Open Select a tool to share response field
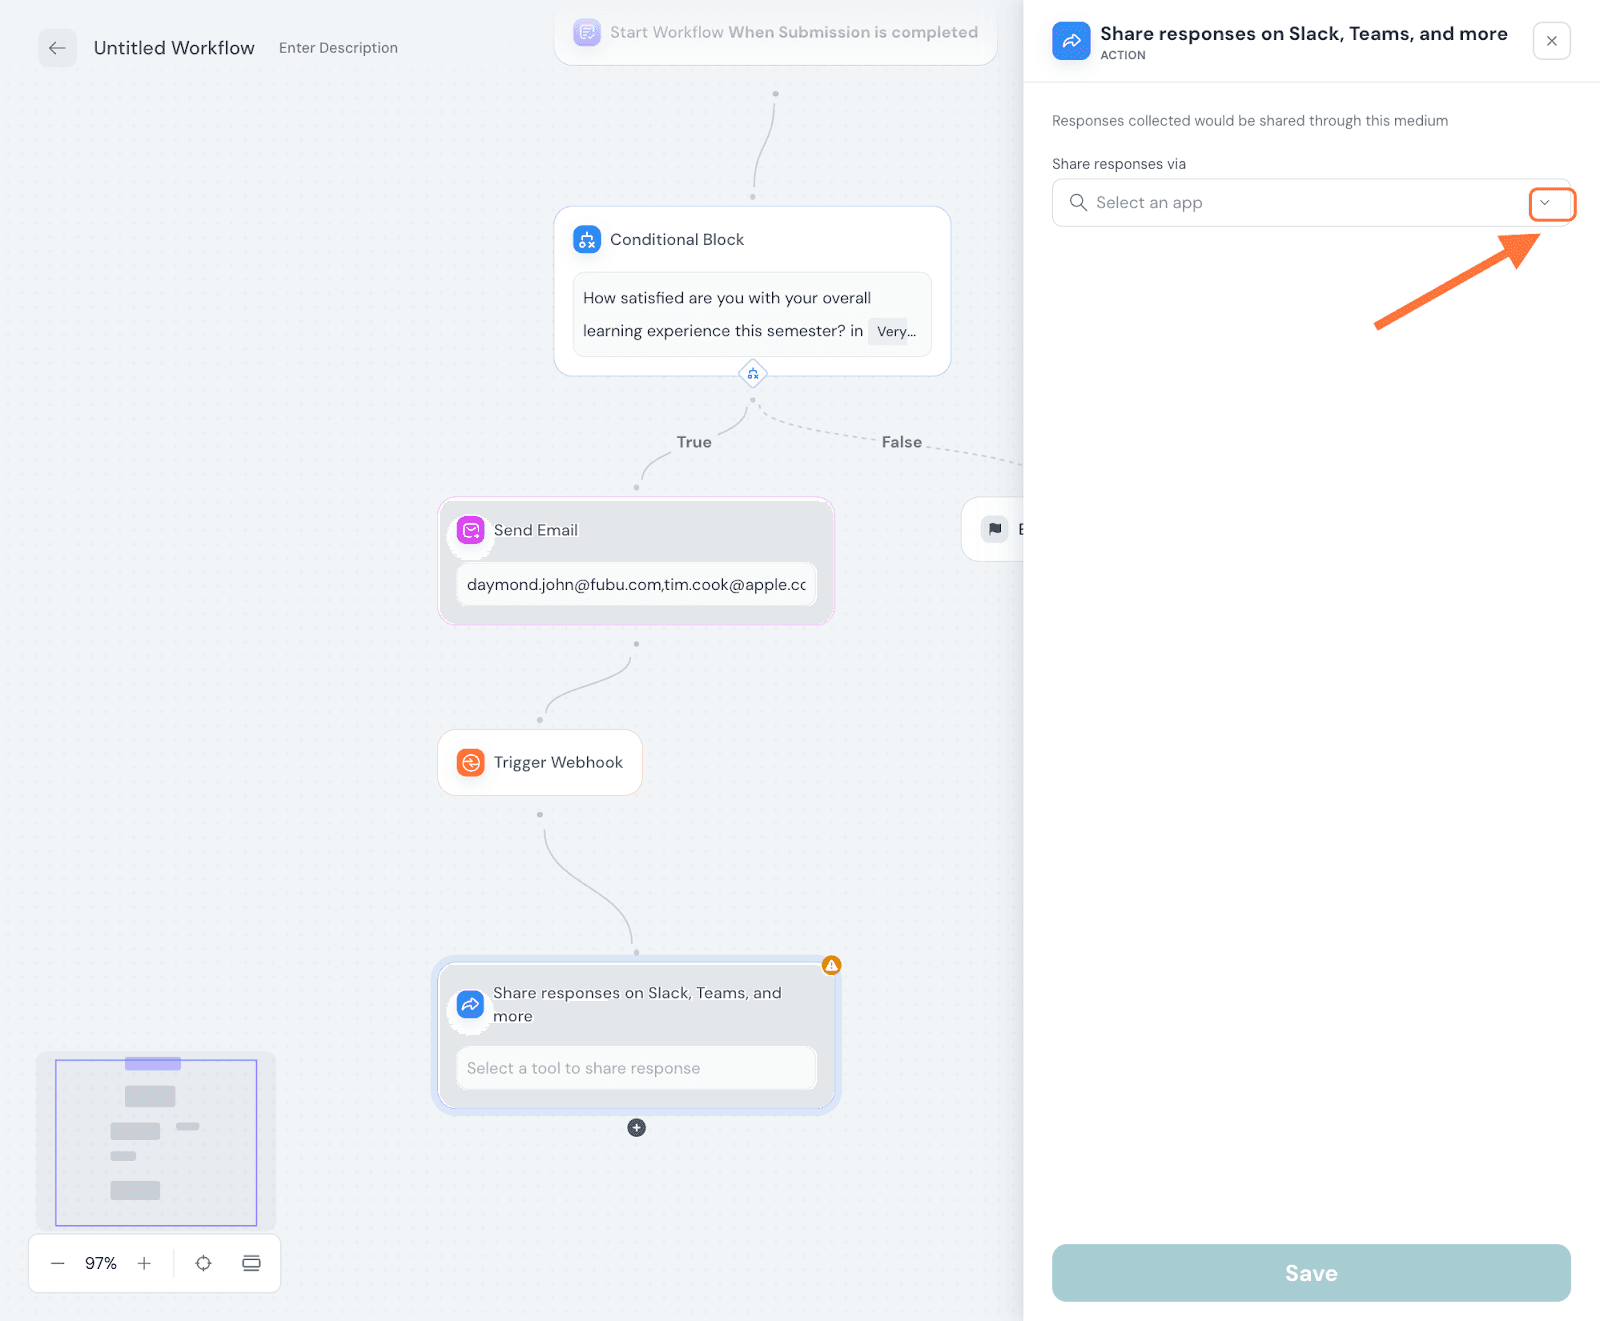Viewport: 1600px width, 1321px height. [x=636, y=1068]
